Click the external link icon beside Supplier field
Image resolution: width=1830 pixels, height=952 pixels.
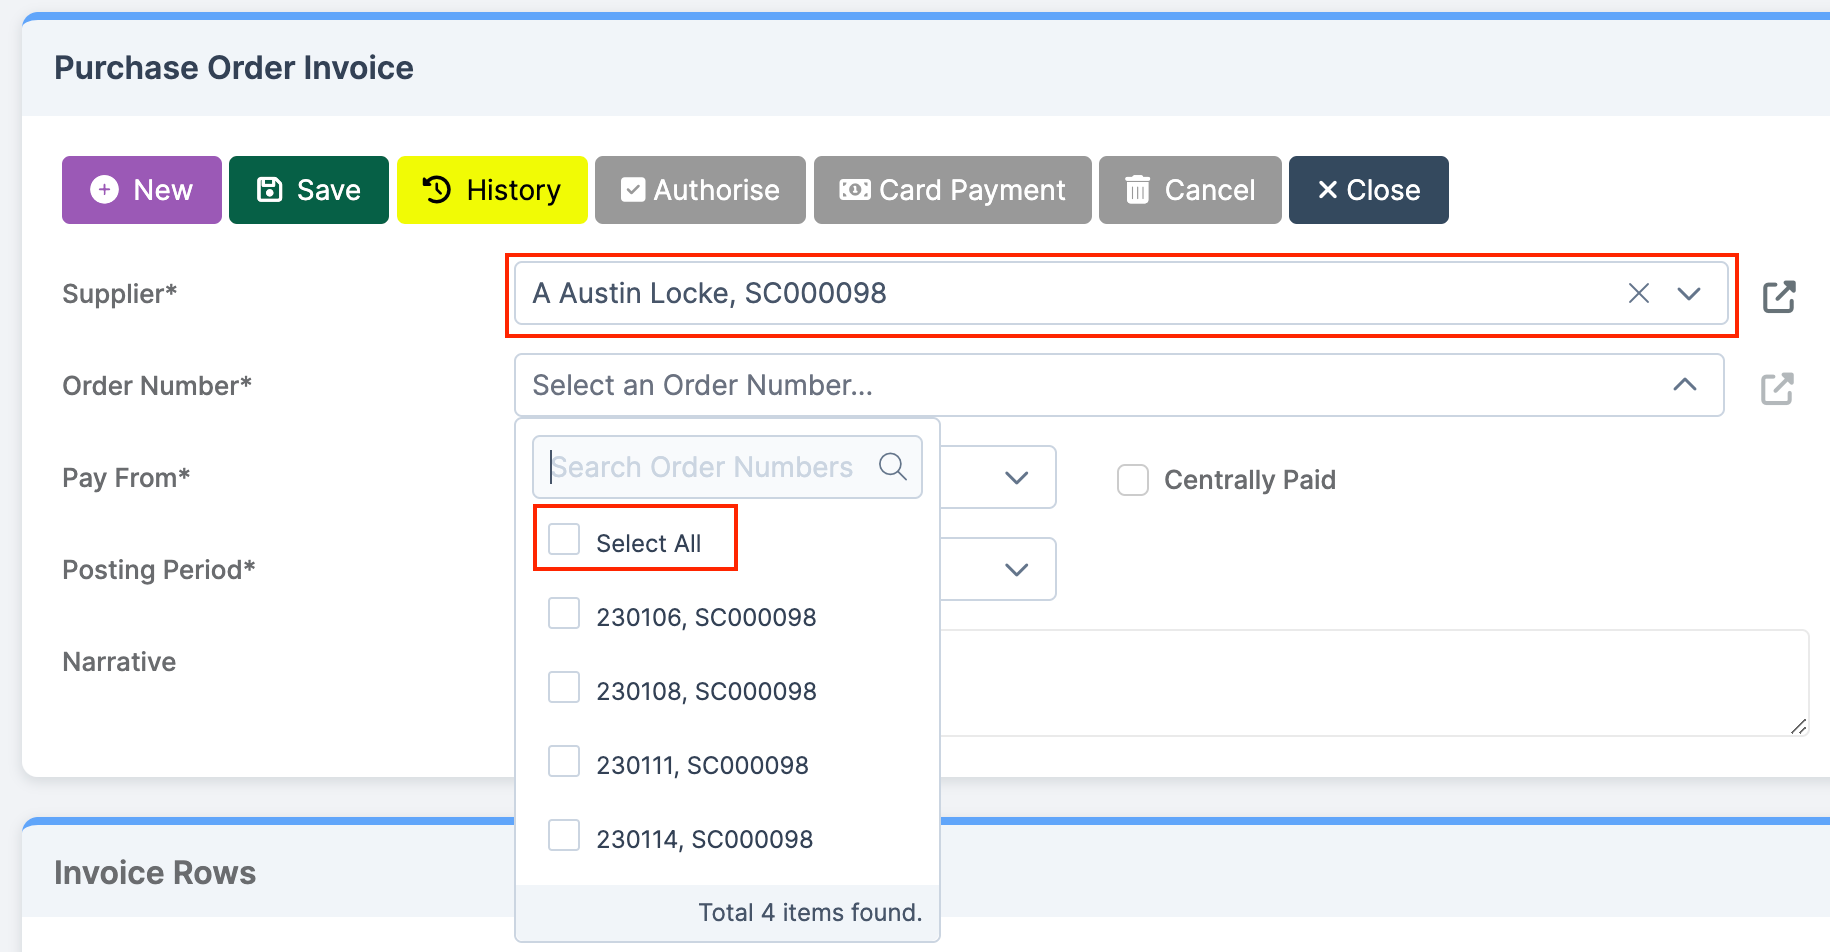point(1779,295)
